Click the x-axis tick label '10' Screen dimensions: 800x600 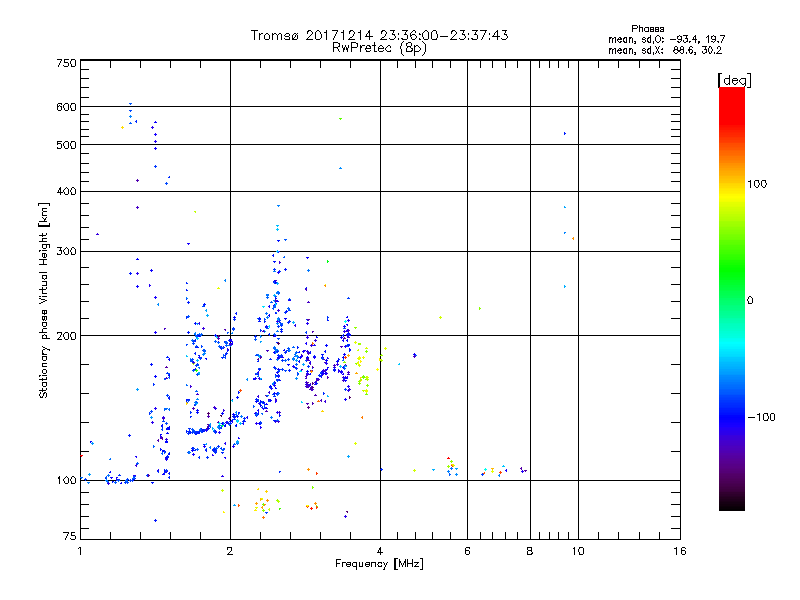pyautogui.click(x=578, y=551)
